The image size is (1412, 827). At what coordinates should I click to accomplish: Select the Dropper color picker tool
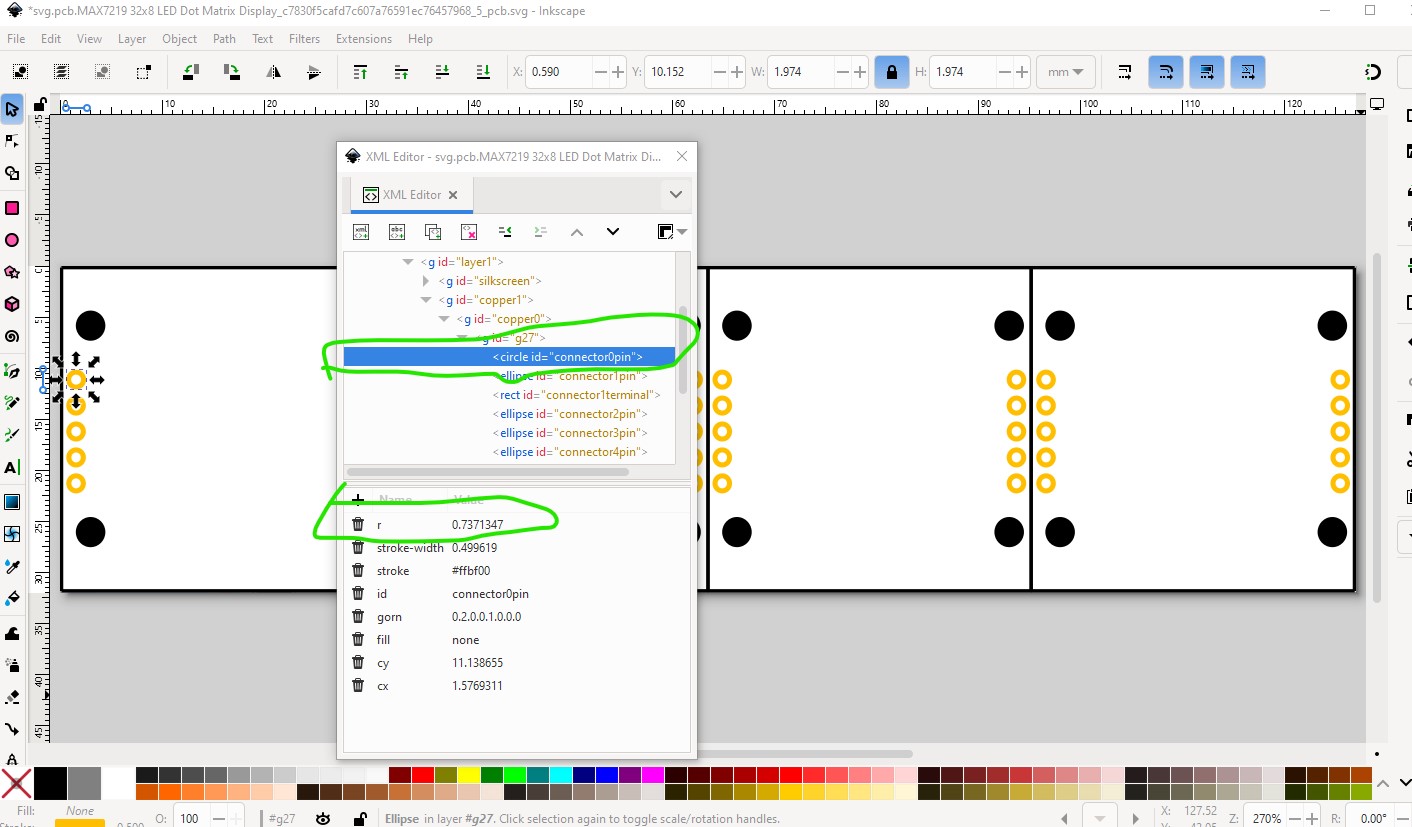click(12, 566)
